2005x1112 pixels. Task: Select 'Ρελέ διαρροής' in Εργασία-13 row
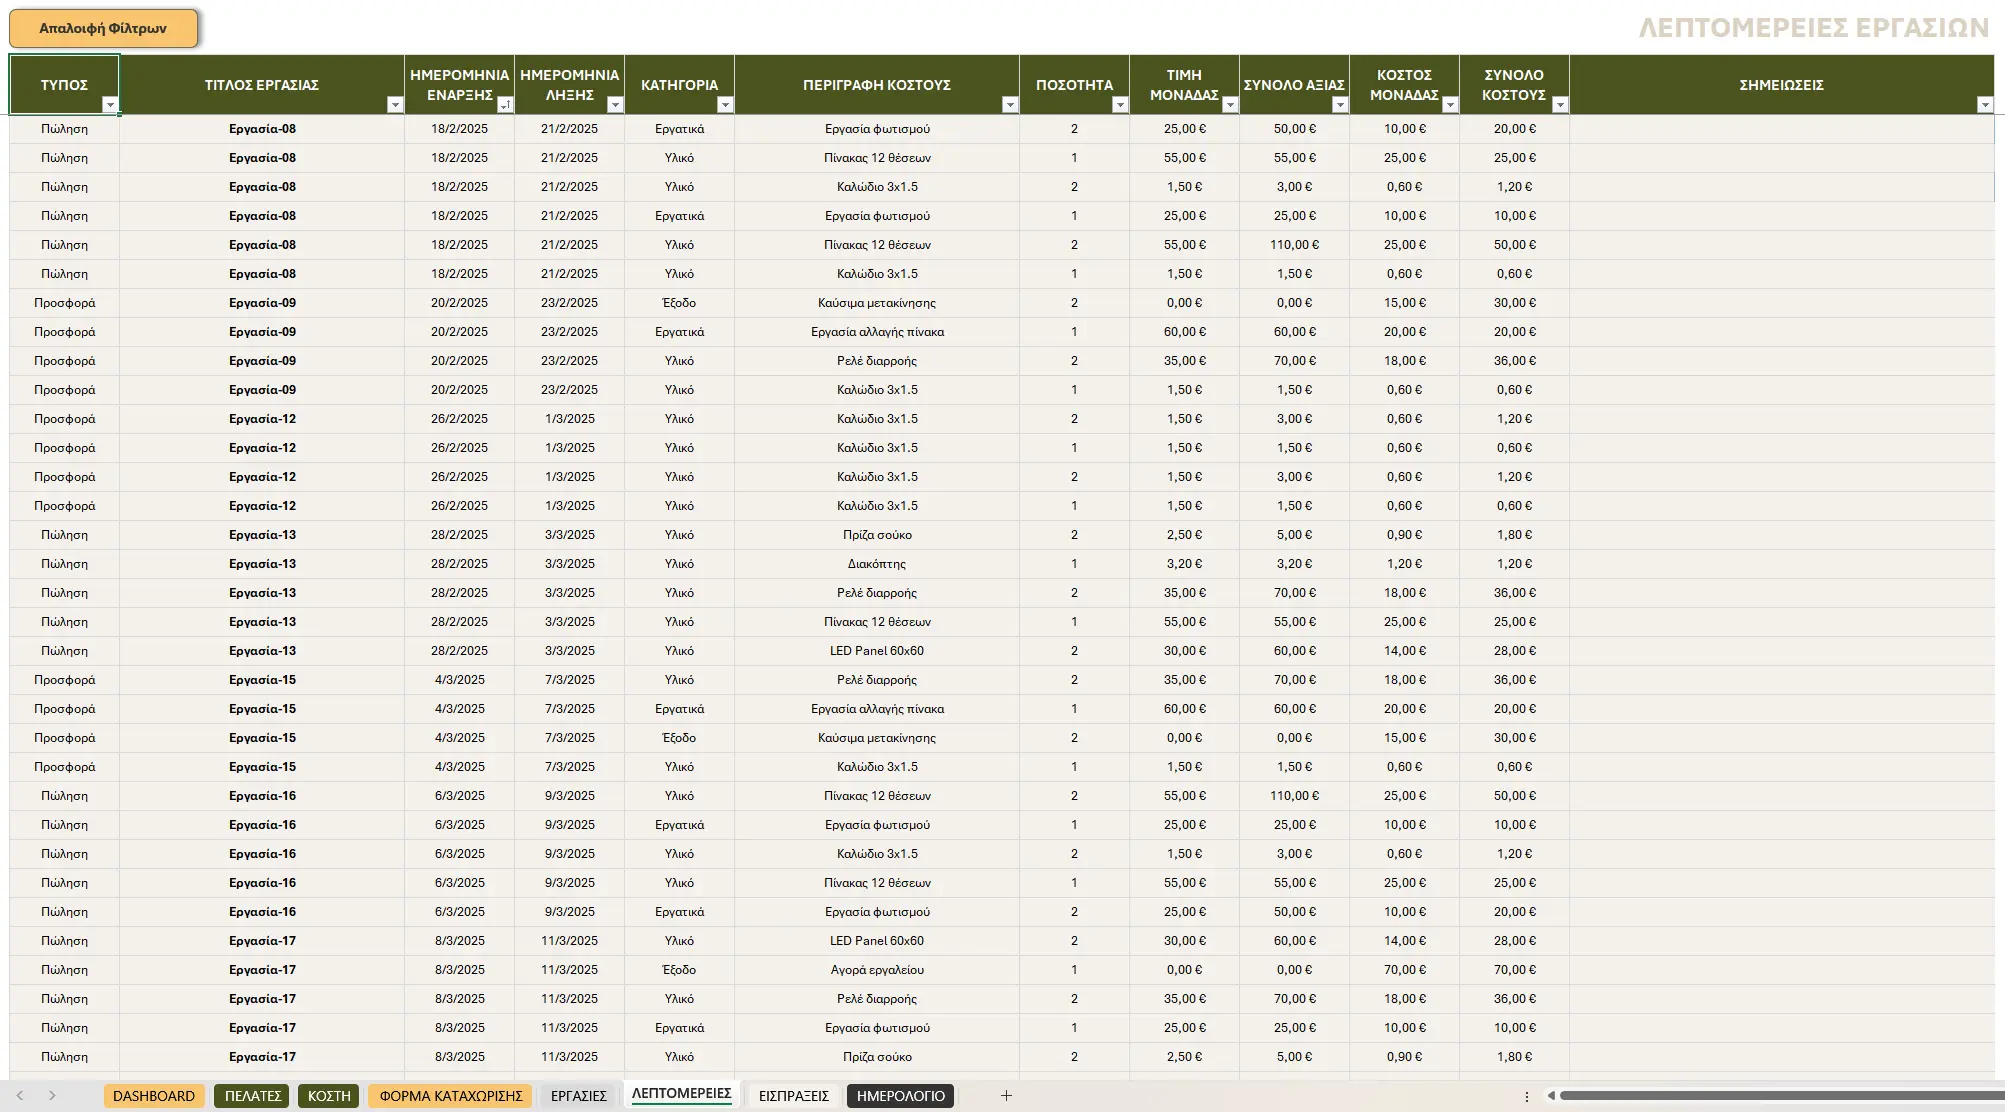pos(877,593)
